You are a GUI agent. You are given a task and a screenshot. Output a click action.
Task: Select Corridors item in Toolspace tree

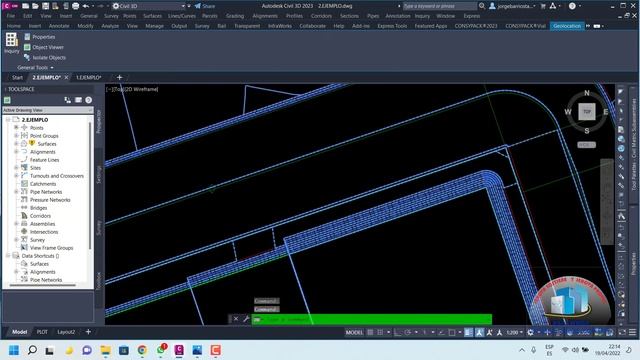[40, 216]
